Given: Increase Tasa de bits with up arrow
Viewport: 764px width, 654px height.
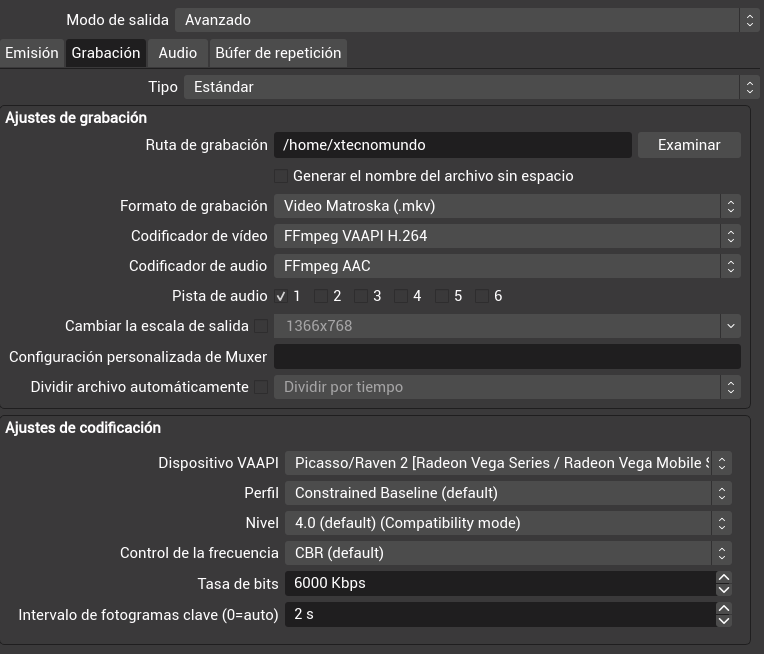Looking at the screenshot, I should (724, 577).
